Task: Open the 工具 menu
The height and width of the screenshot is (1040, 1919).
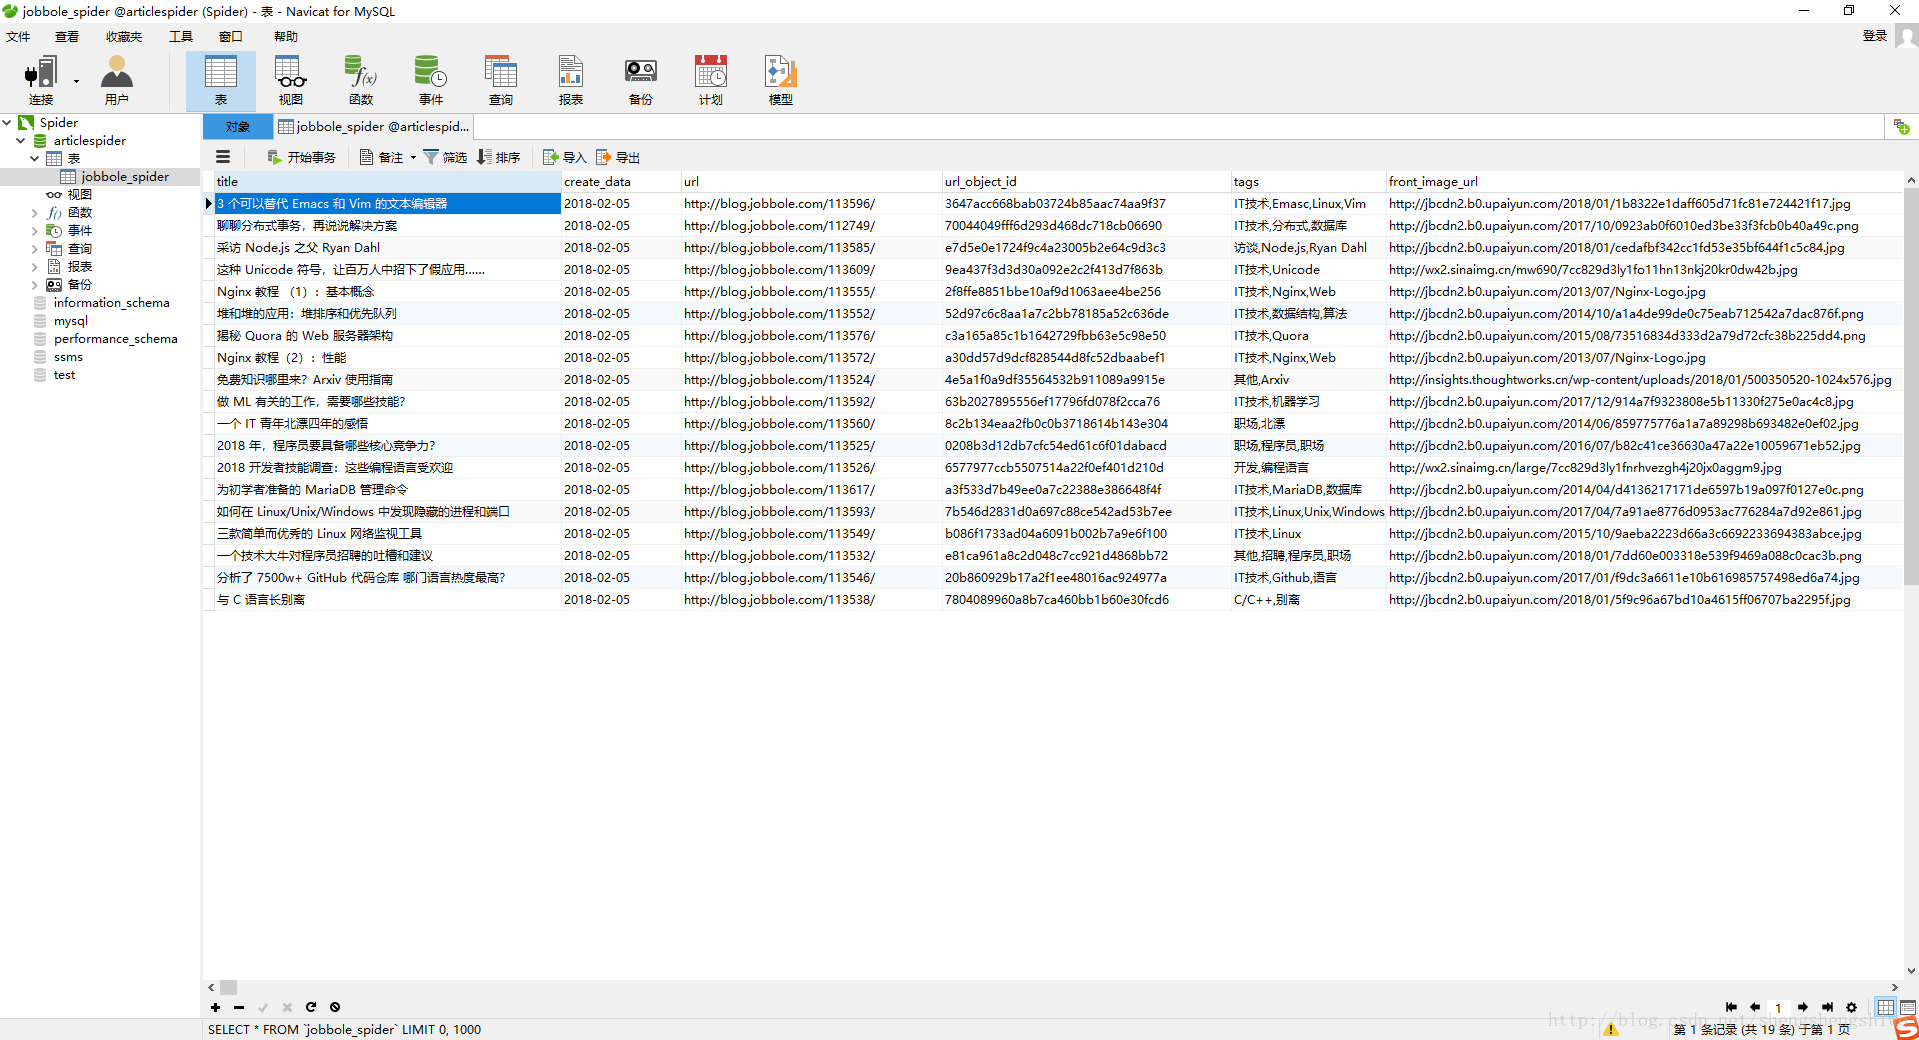Action: (181, 36)
